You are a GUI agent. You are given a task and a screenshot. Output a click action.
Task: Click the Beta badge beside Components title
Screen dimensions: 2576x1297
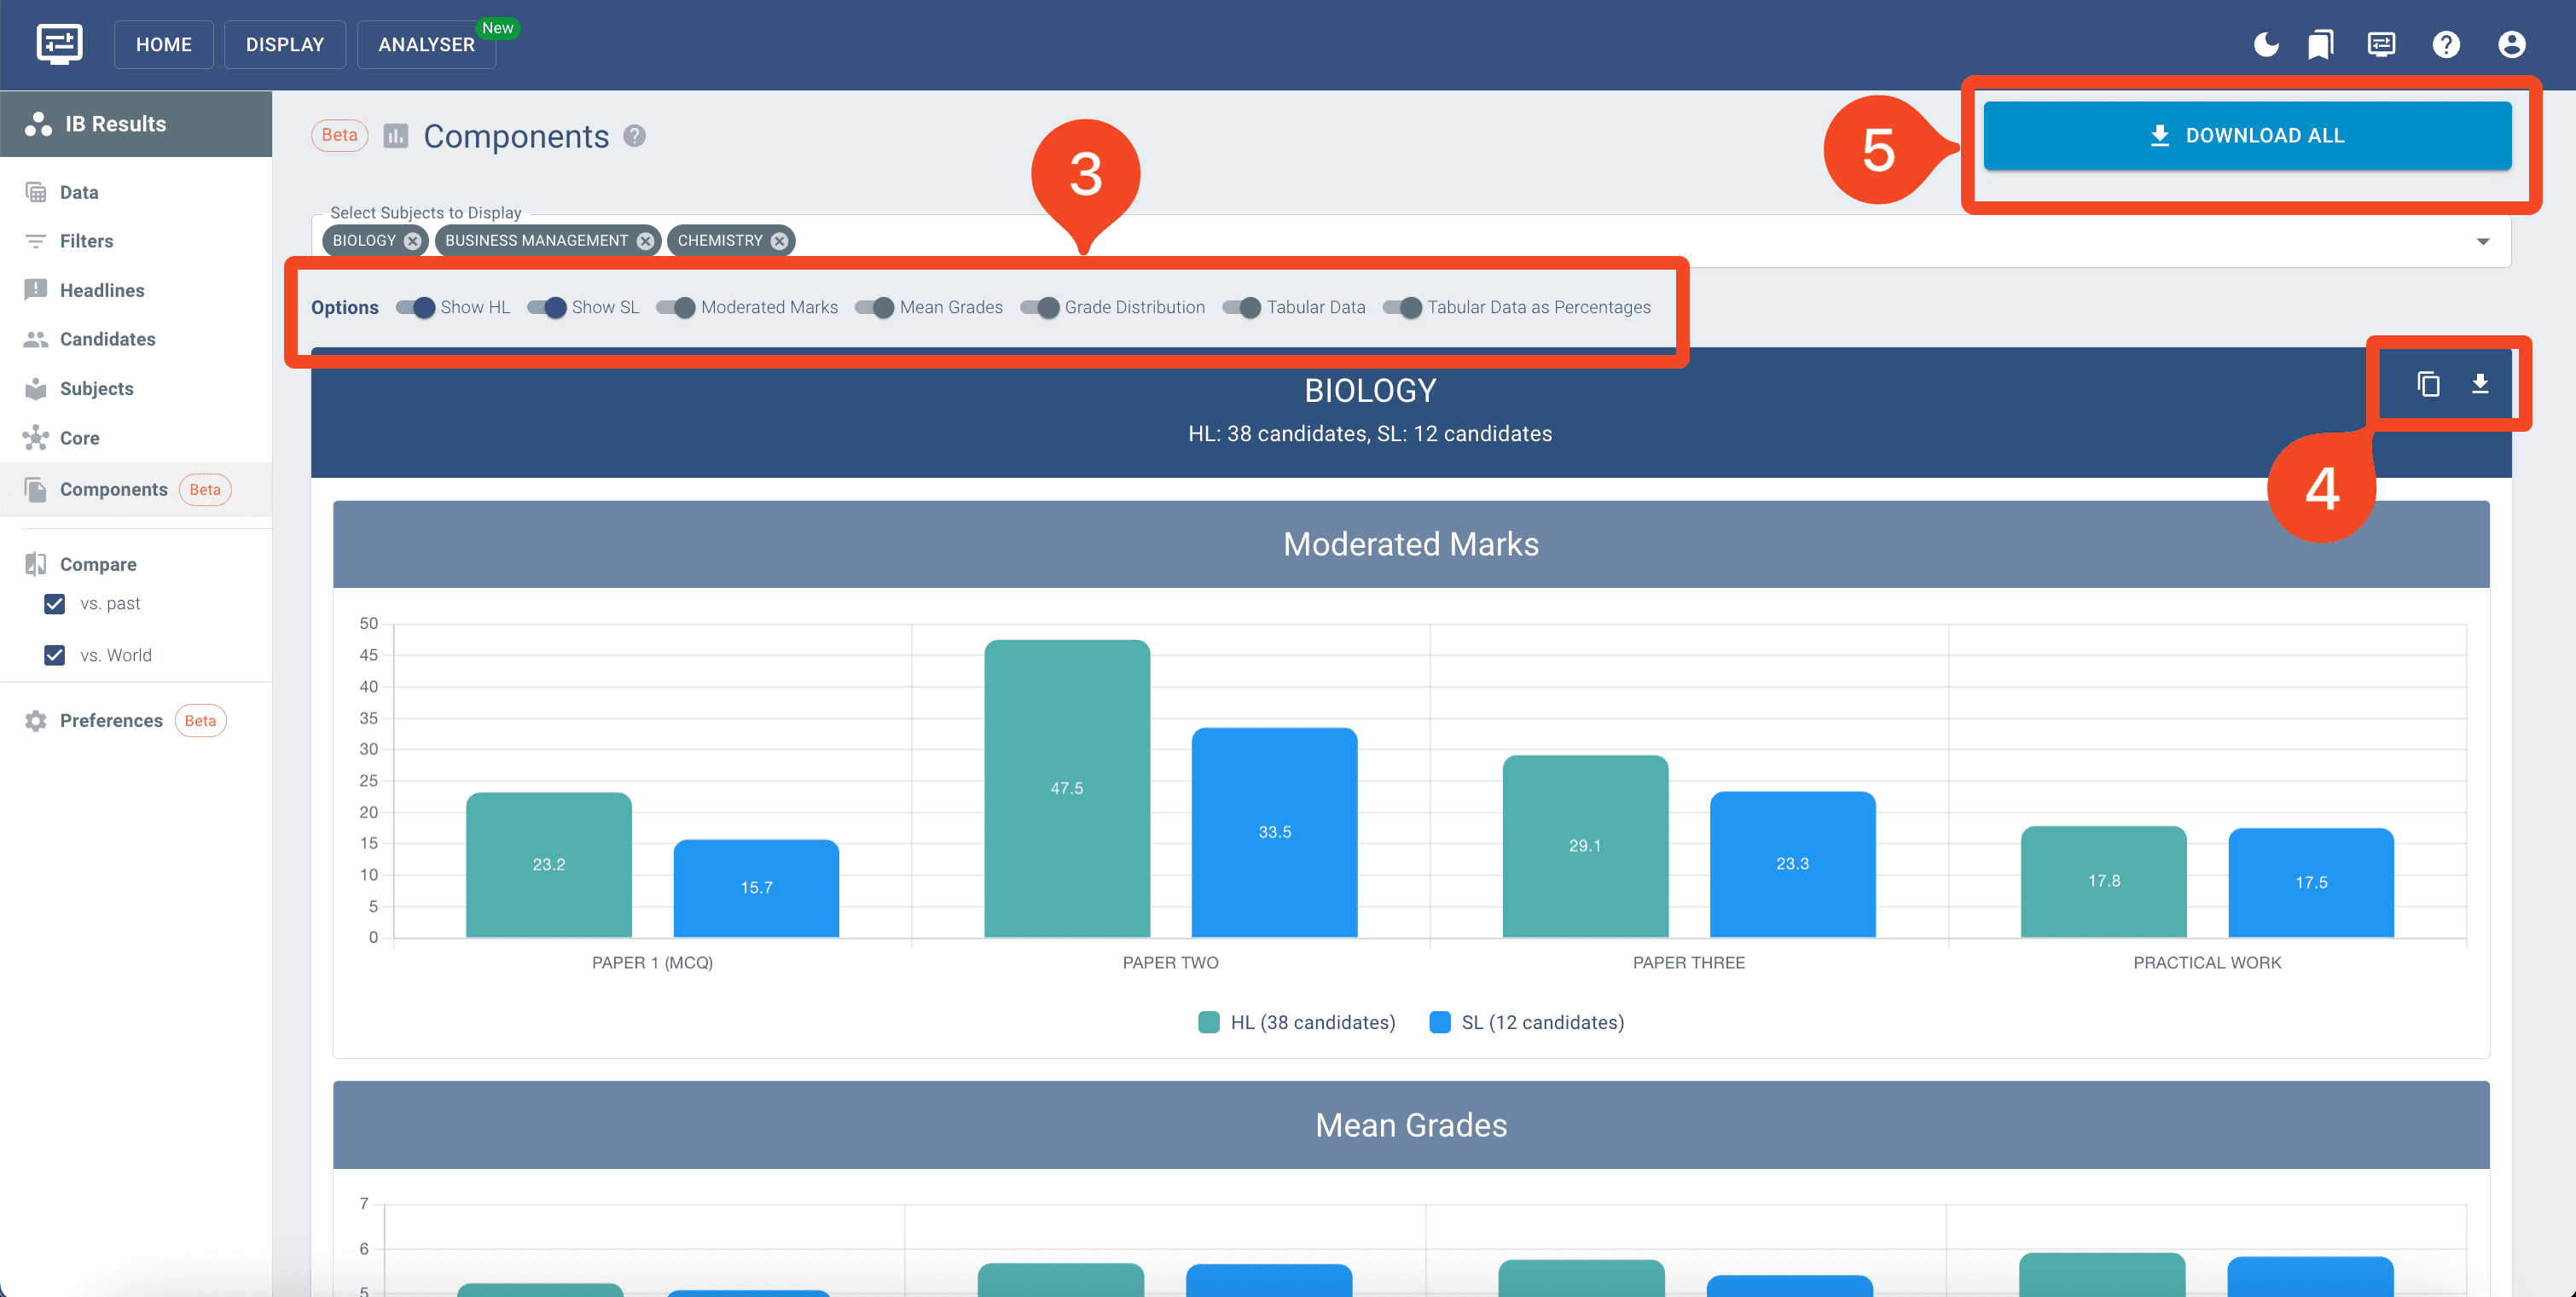339,135
